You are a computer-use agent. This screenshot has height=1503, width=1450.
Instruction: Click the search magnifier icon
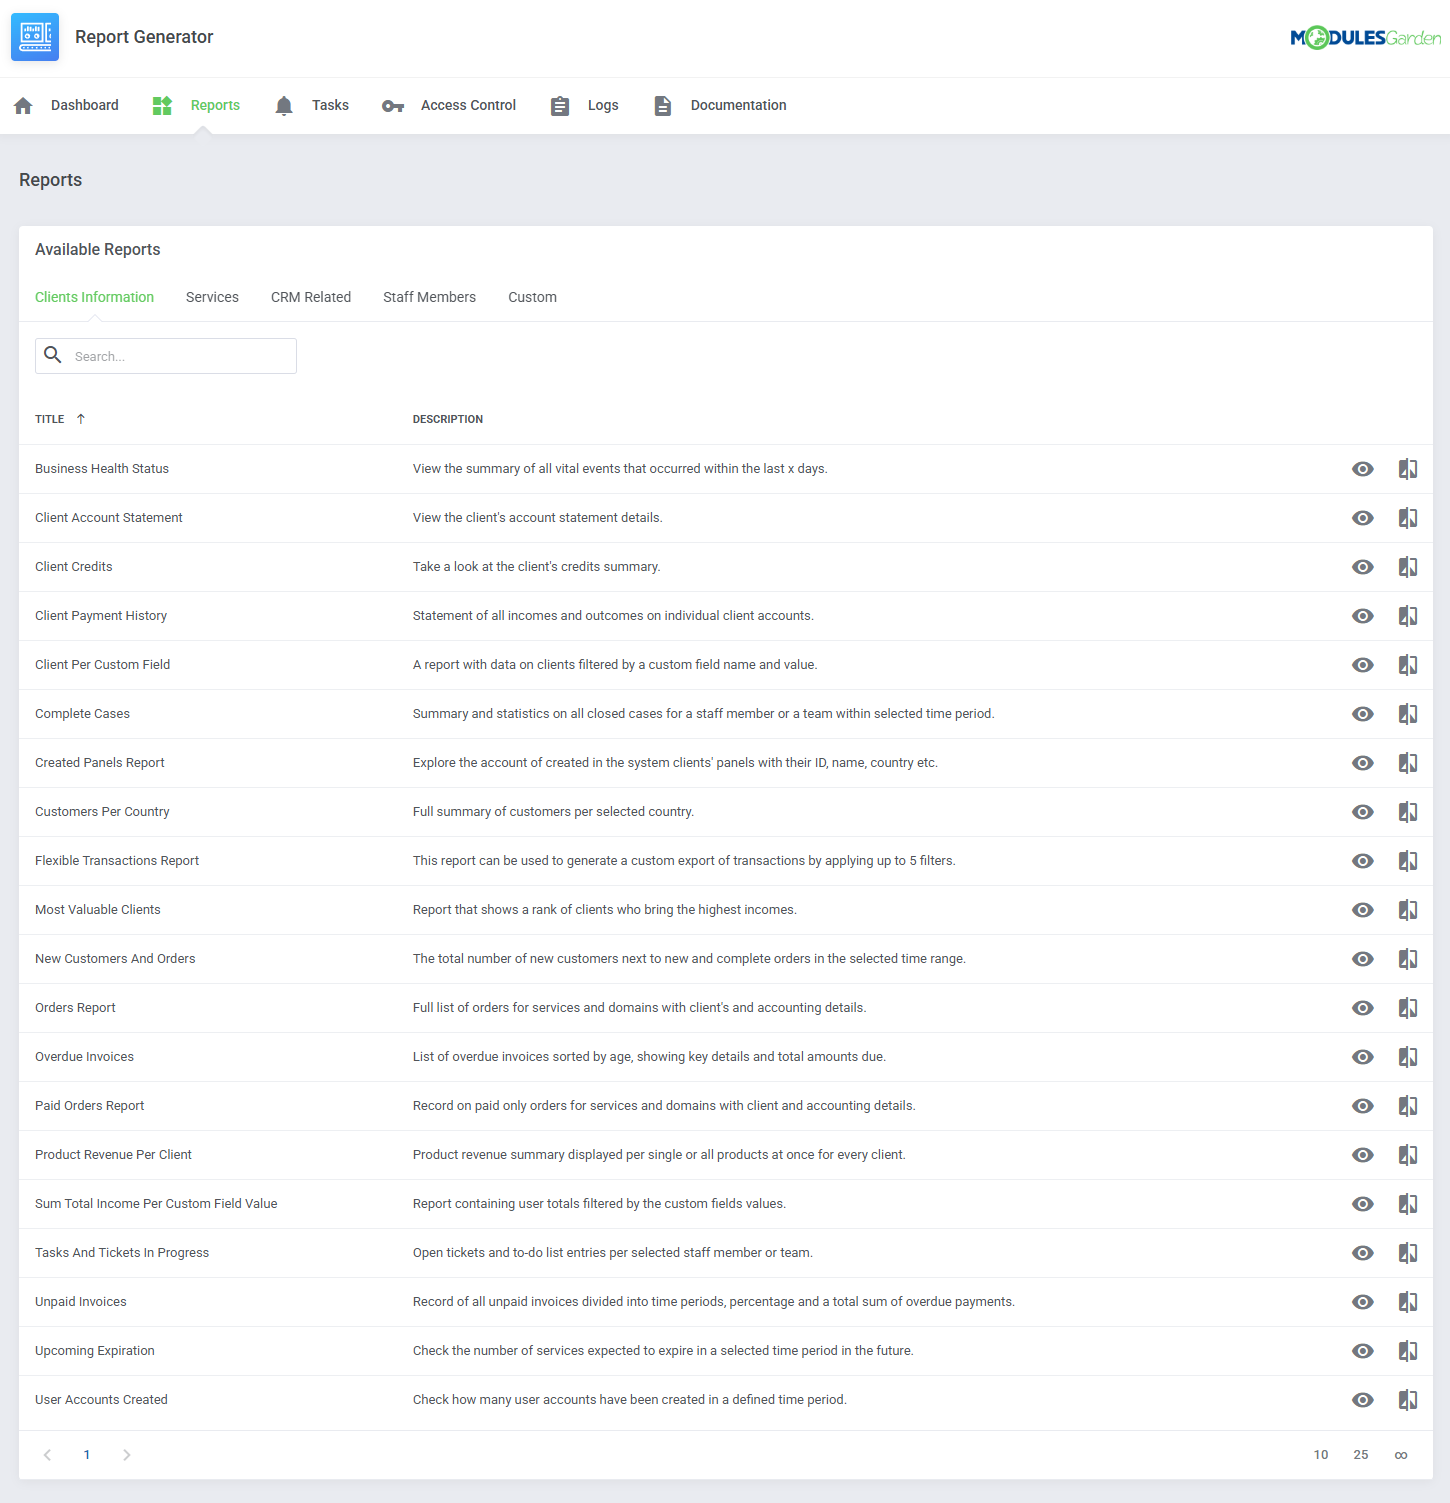pyautogui.click(x=53, y=355)
